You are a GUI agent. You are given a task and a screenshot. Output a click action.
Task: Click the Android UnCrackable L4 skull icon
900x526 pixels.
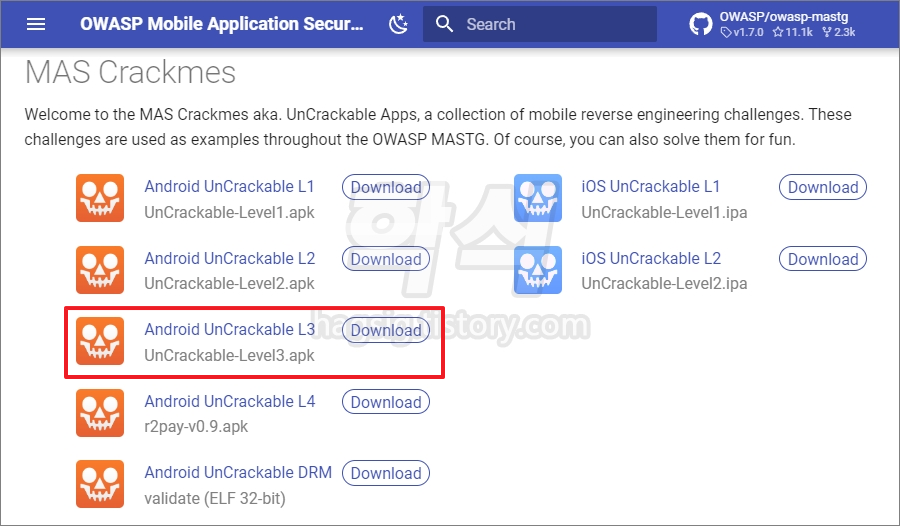coord(100,413)
